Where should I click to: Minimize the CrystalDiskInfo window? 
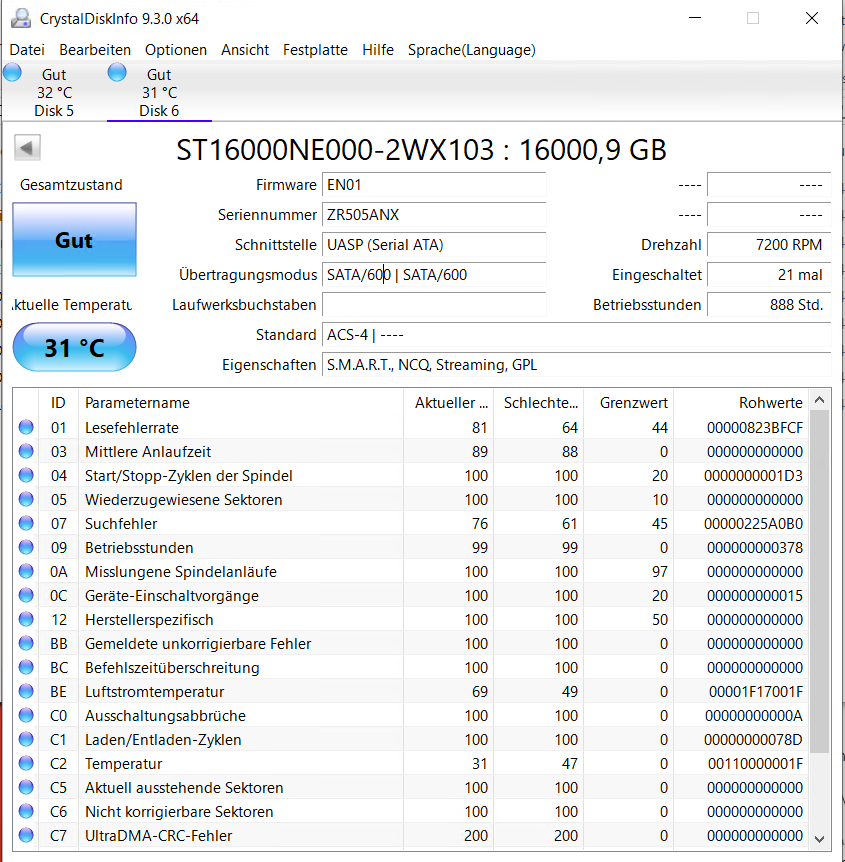695,18
